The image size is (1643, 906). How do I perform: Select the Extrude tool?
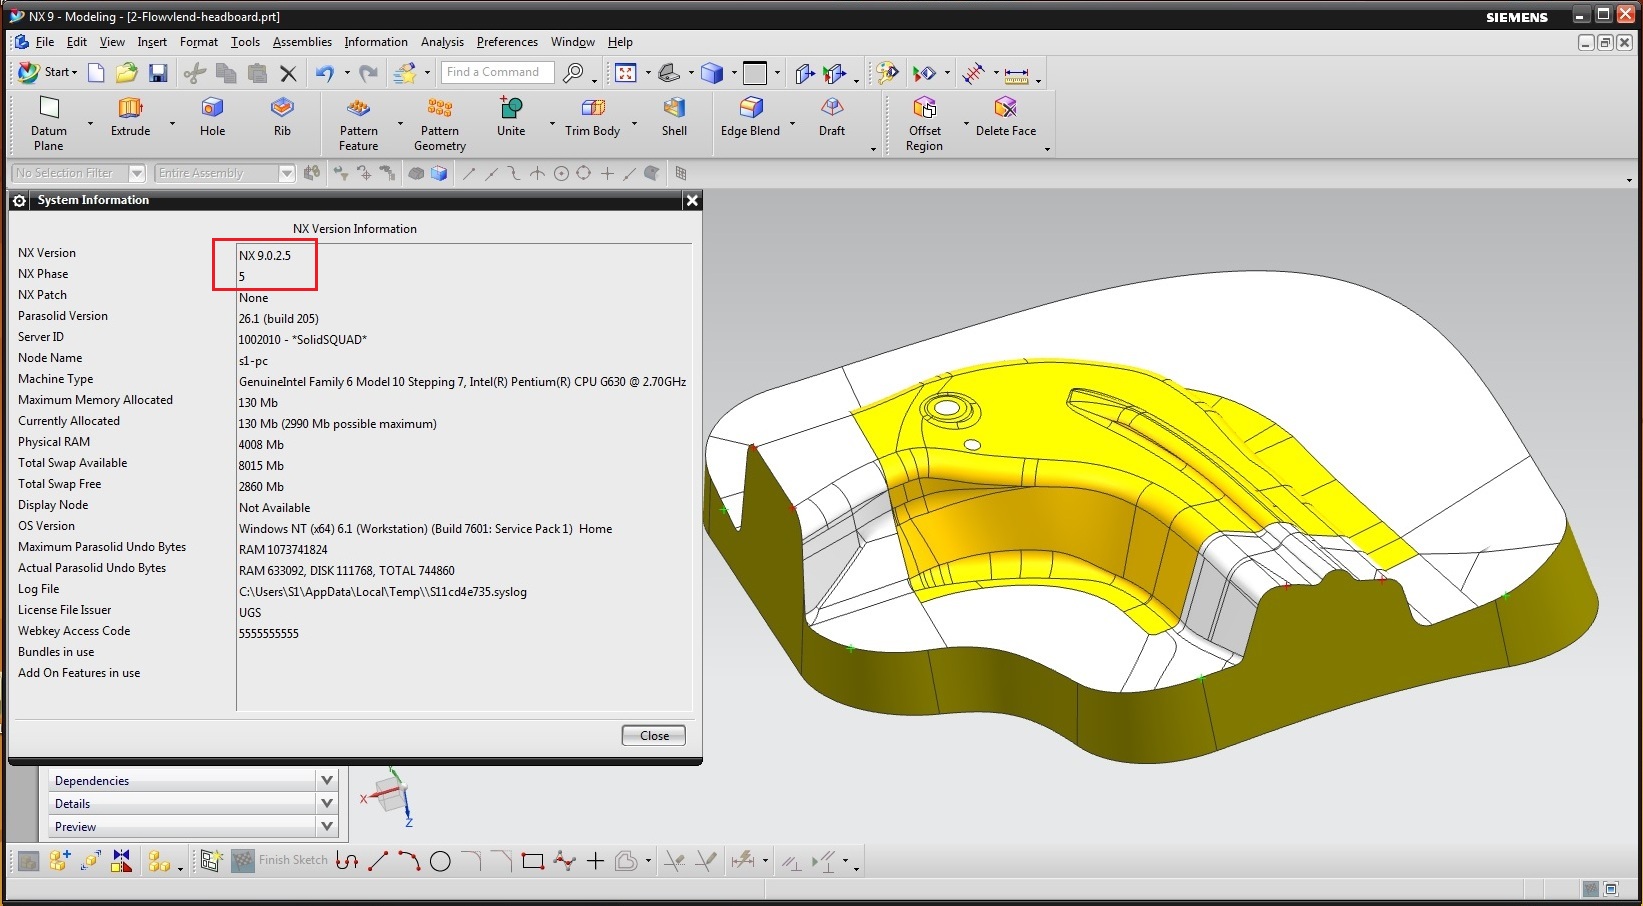pyautogui.click(x=130, y=116)
